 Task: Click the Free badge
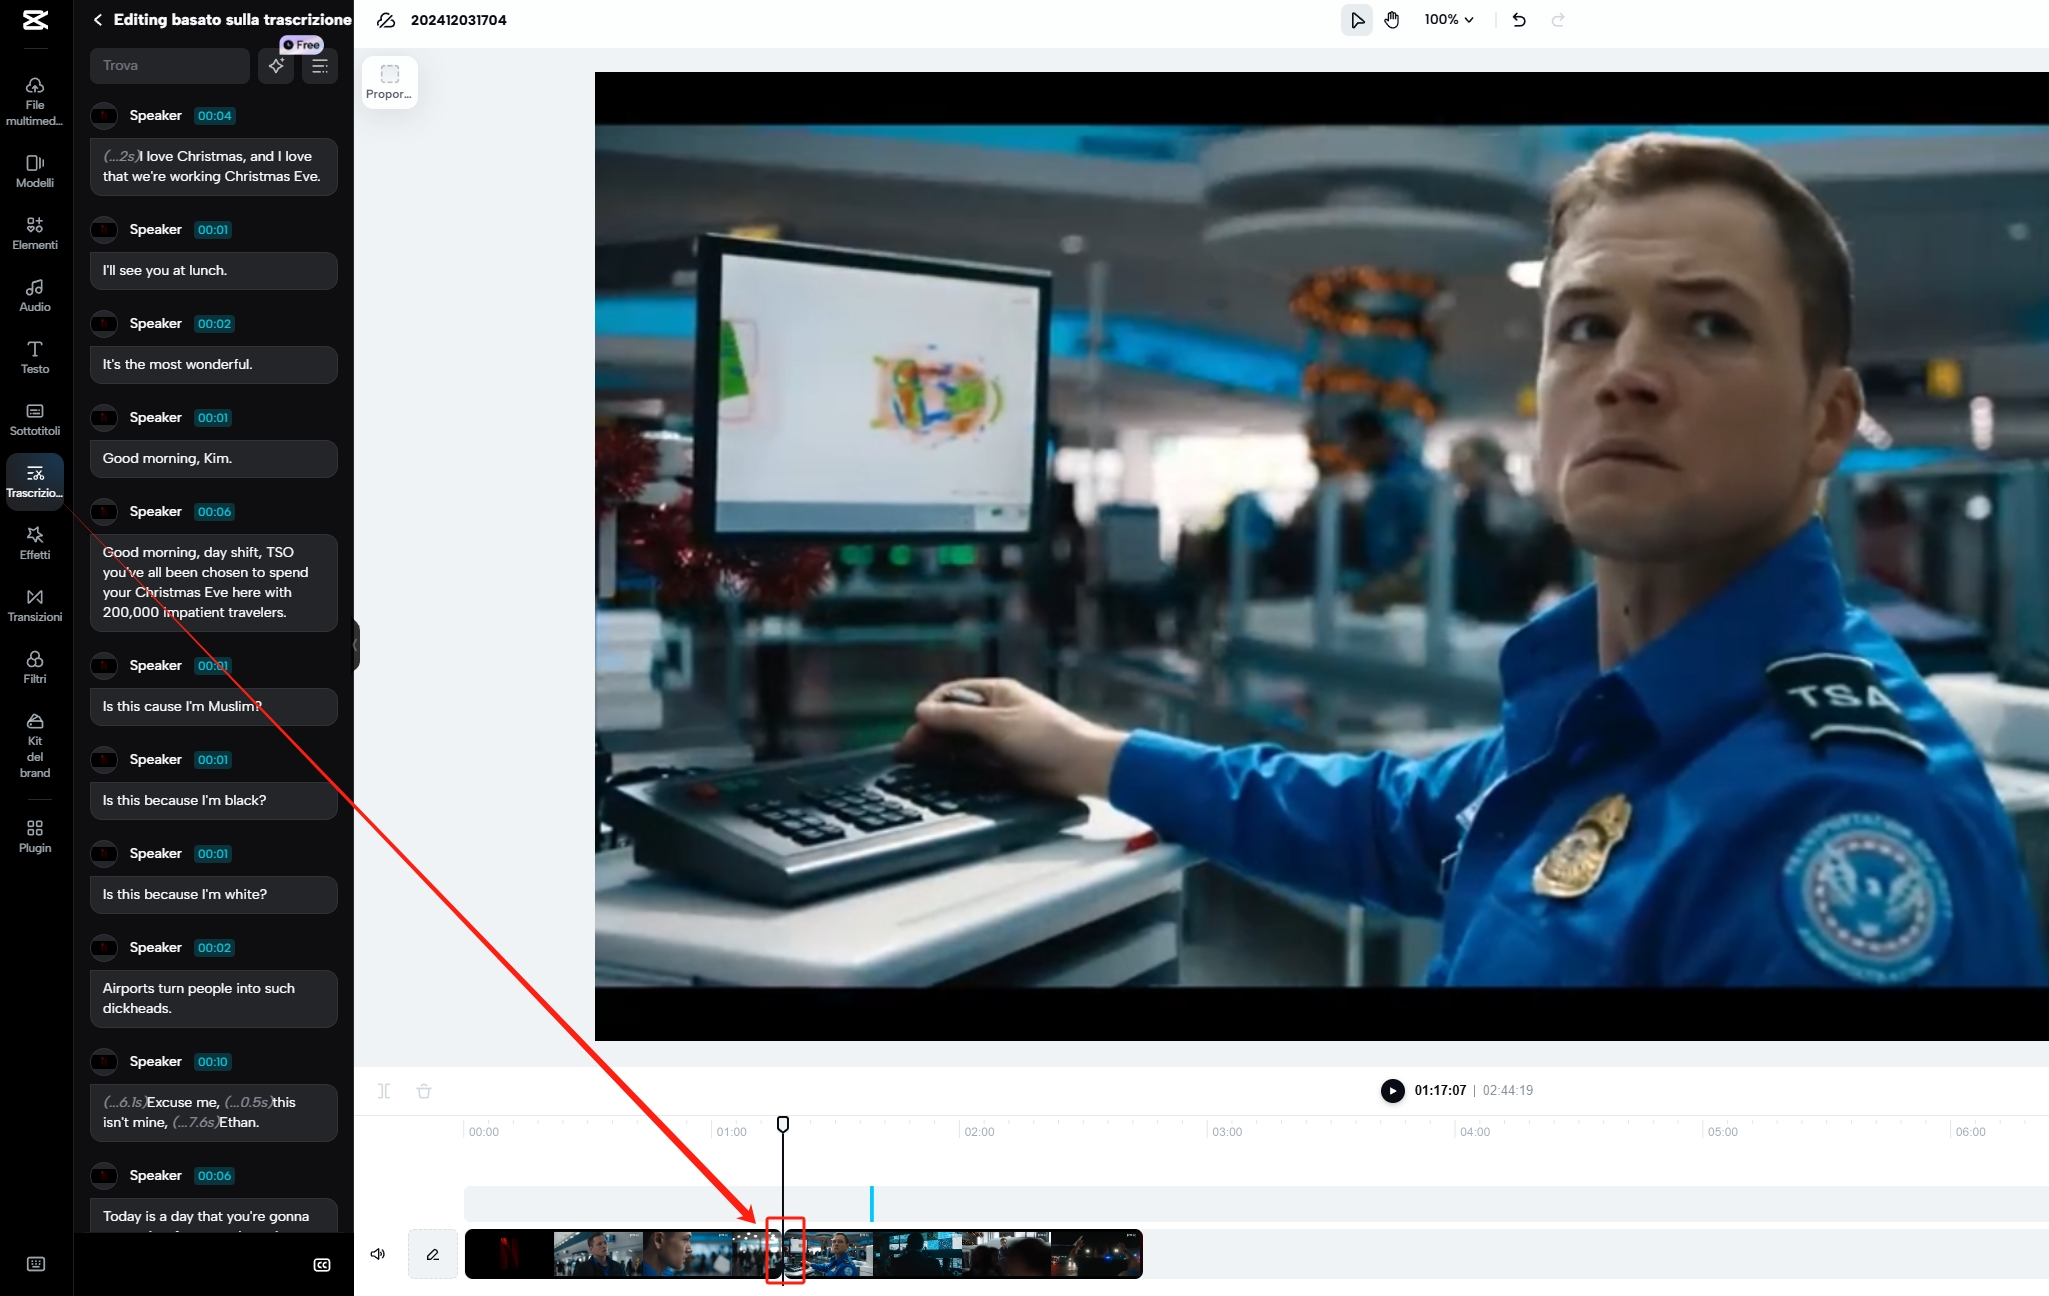click(301, 45)
